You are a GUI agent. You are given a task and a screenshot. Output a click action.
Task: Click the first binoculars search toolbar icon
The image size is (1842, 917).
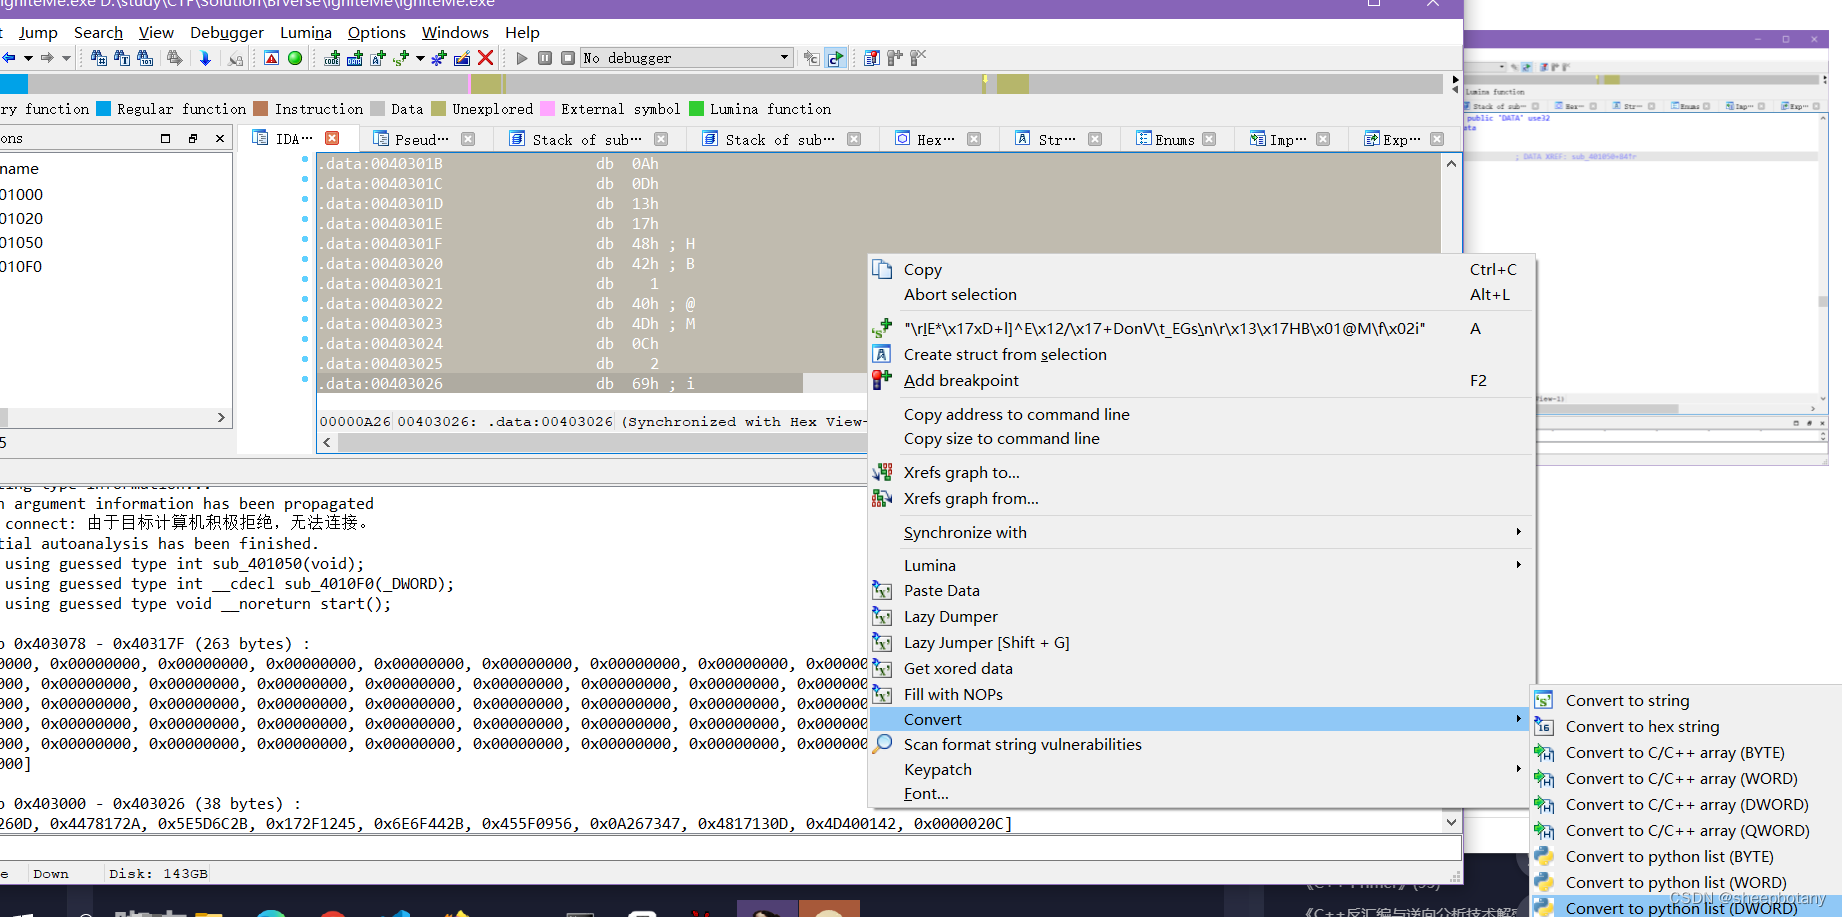coord(99,58)
